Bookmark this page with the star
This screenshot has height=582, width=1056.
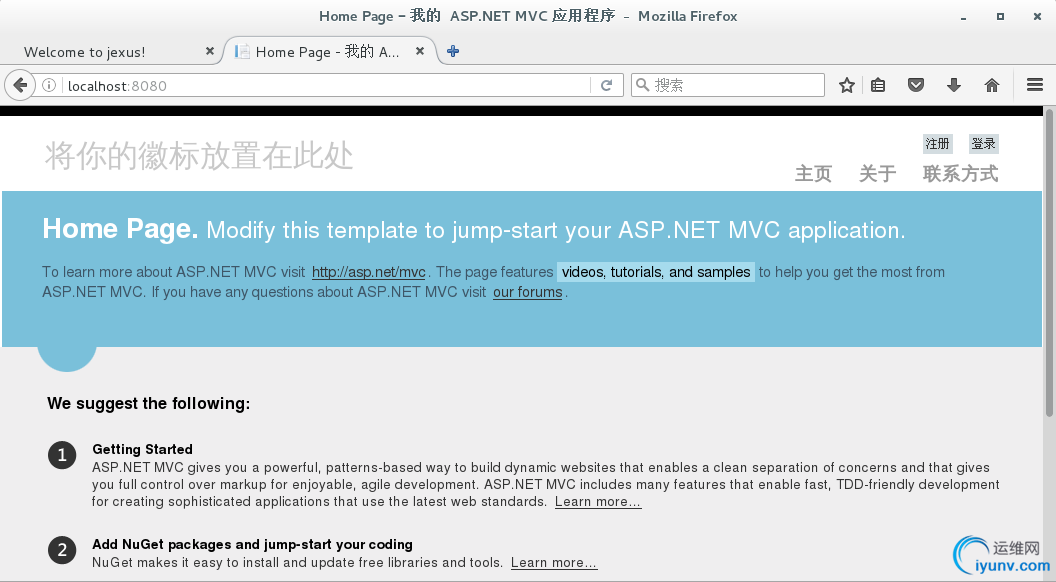pos(847,86)
